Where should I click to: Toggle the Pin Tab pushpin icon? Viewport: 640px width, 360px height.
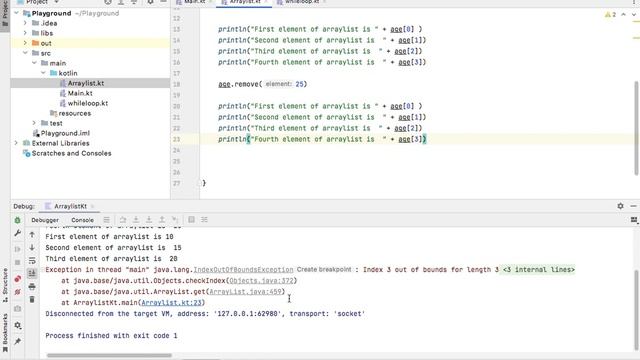coord(17,341)
